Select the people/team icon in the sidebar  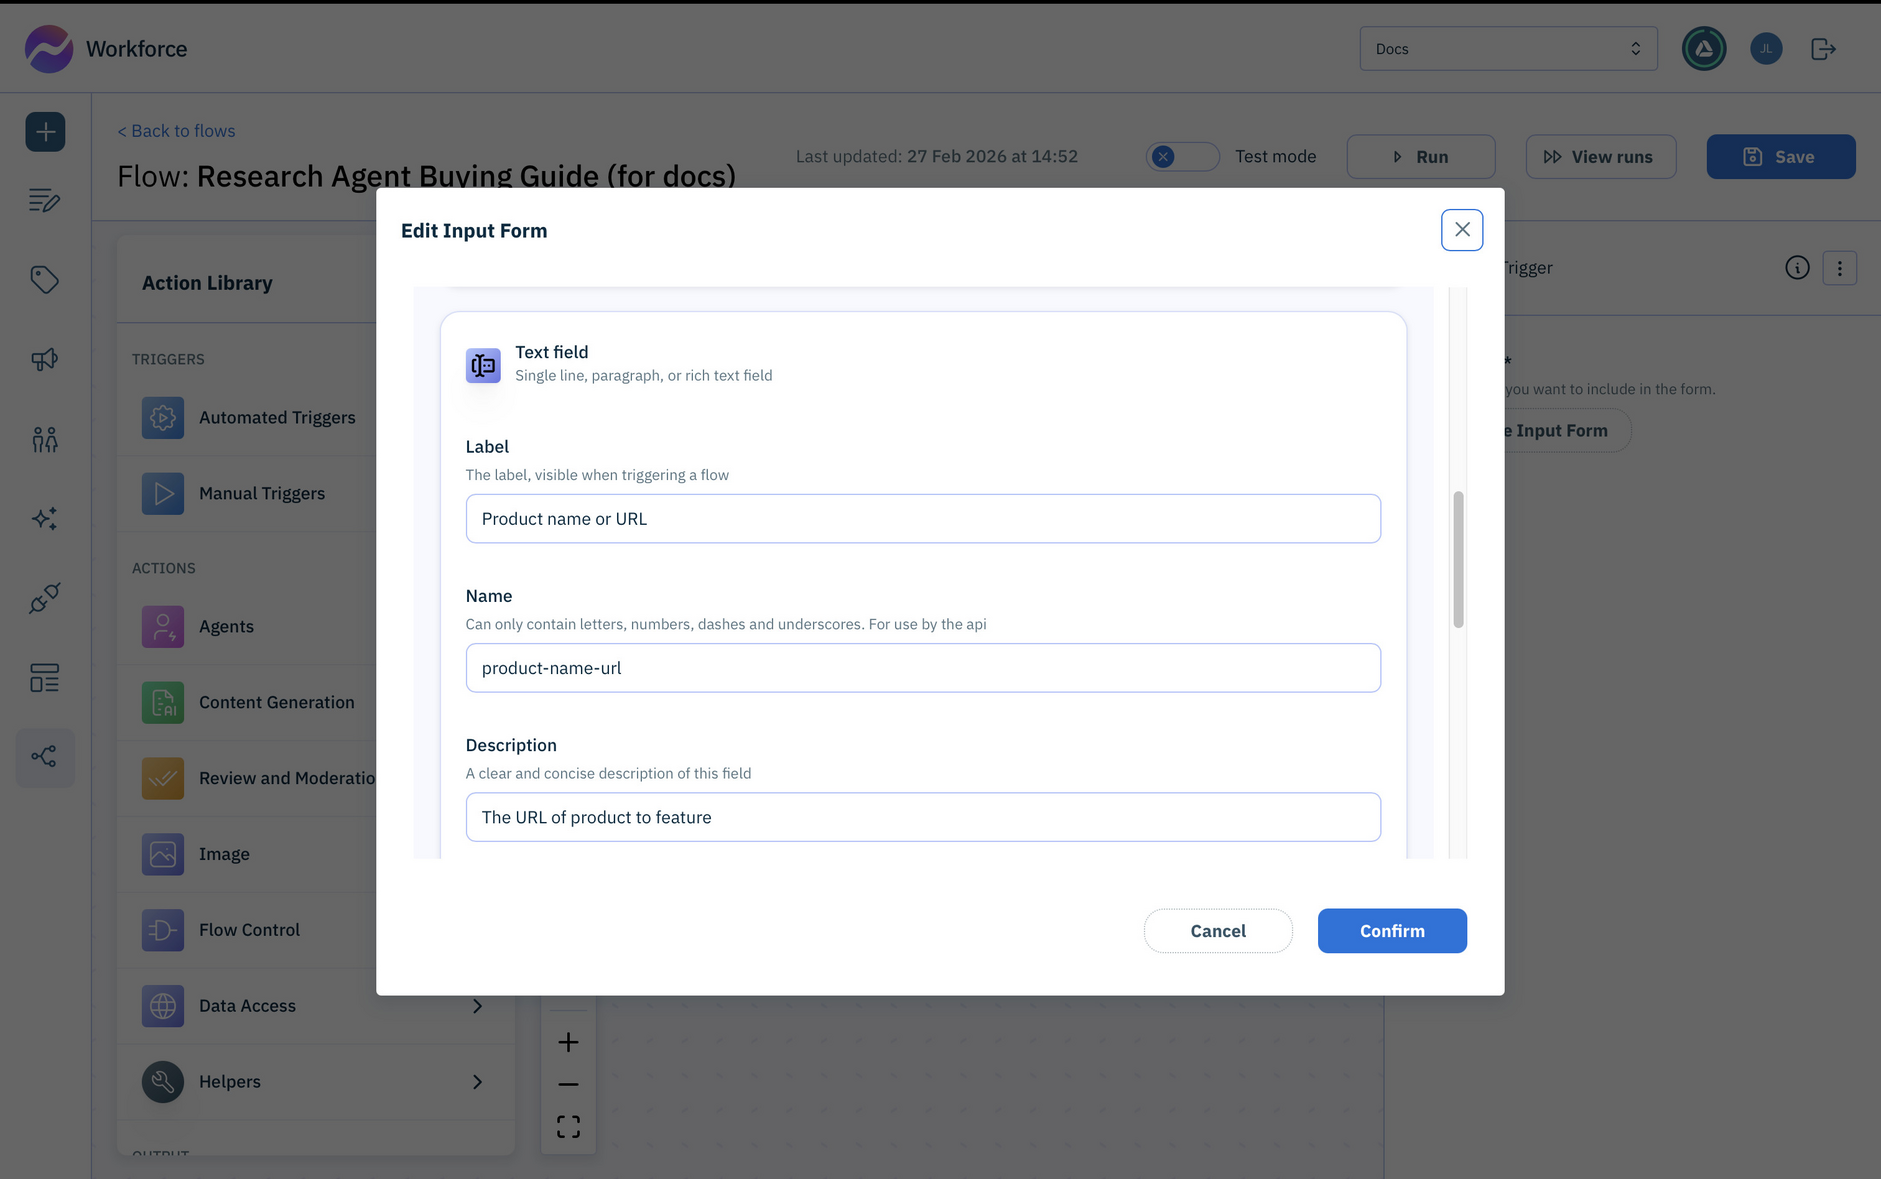(x=45, y=439)
